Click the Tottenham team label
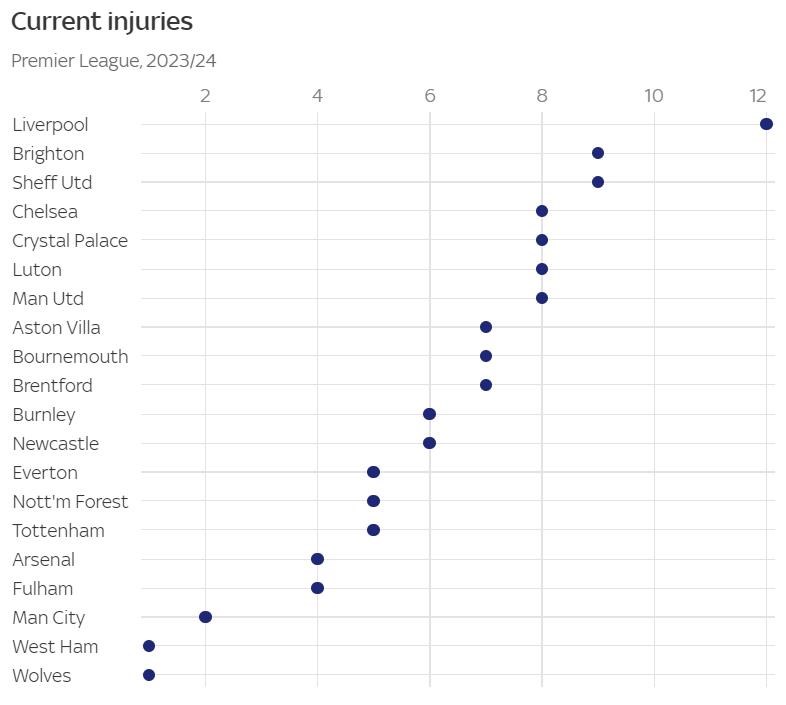The image size is (786, 705). (58, 530)
